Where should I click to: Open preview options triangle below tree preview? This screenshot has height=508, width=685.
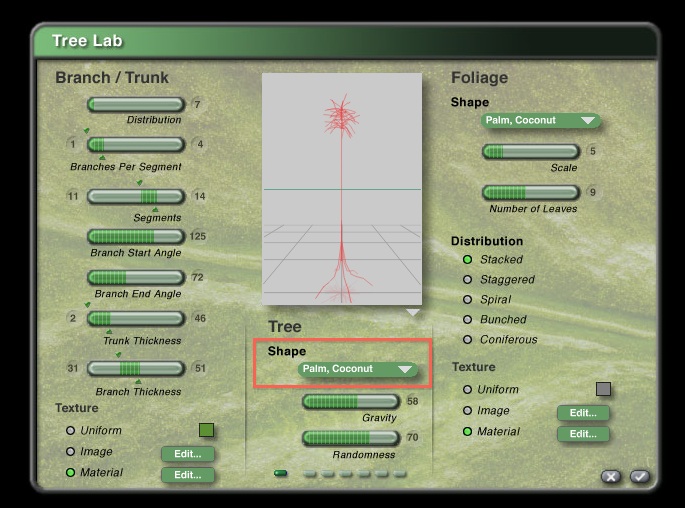(x=412, y=312)
